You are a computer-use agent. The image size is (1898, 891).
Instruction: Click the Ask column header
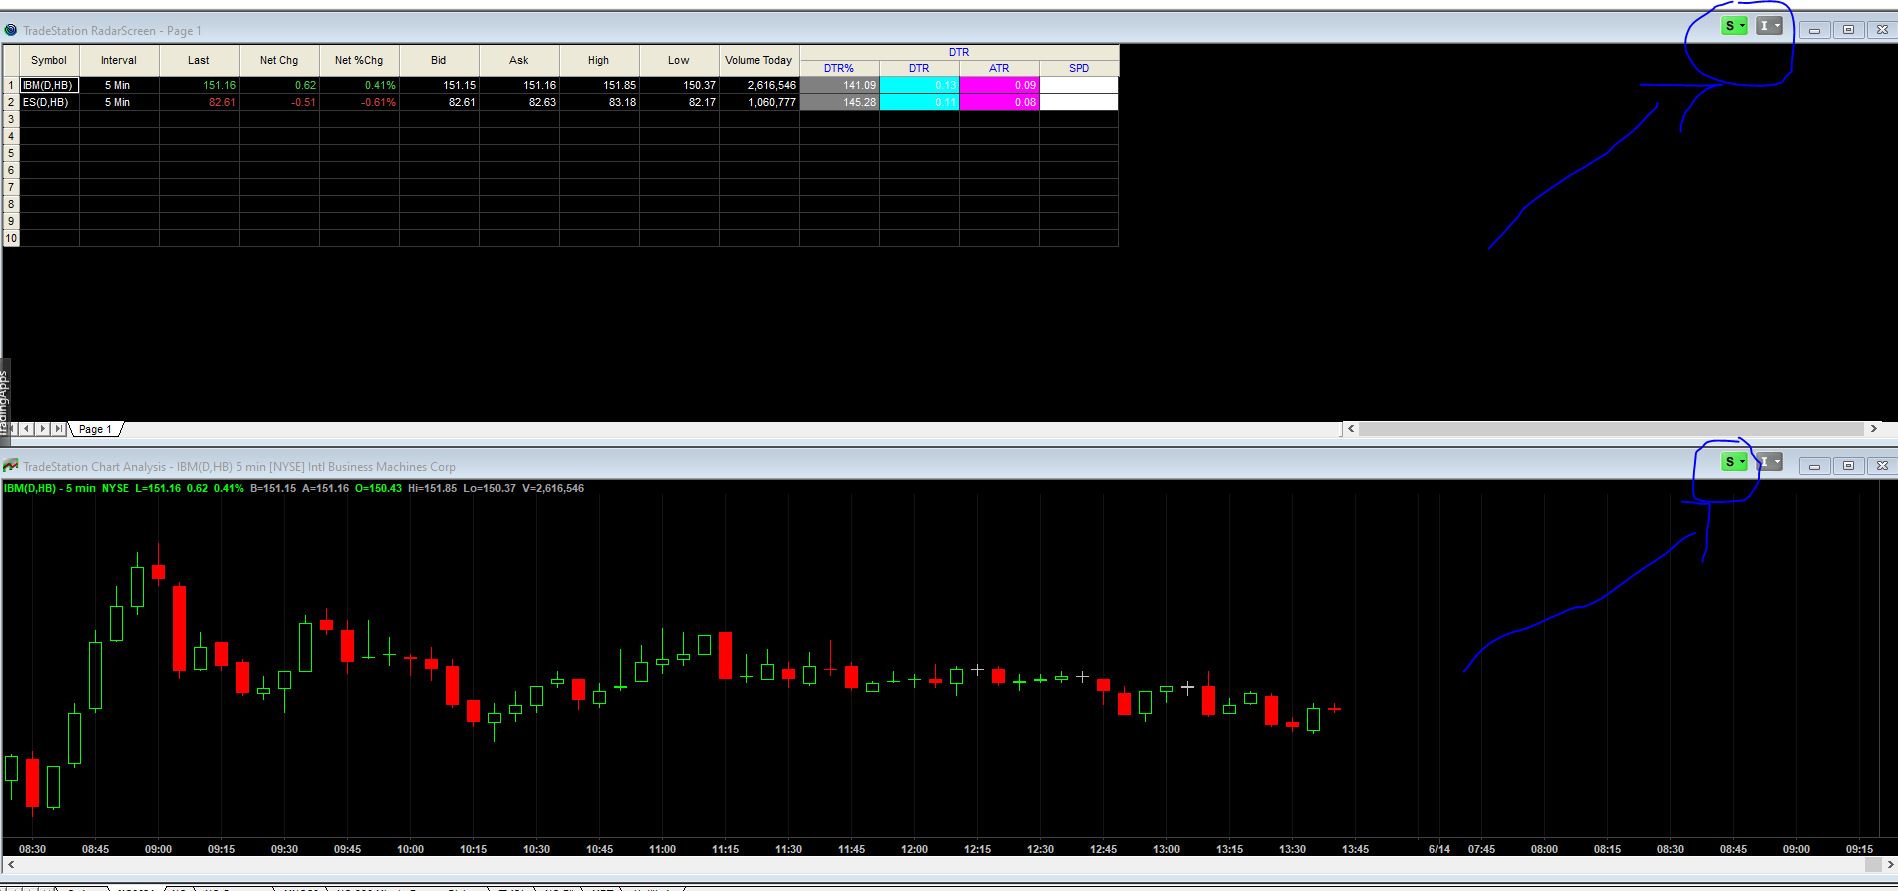[x=519, y=60]
